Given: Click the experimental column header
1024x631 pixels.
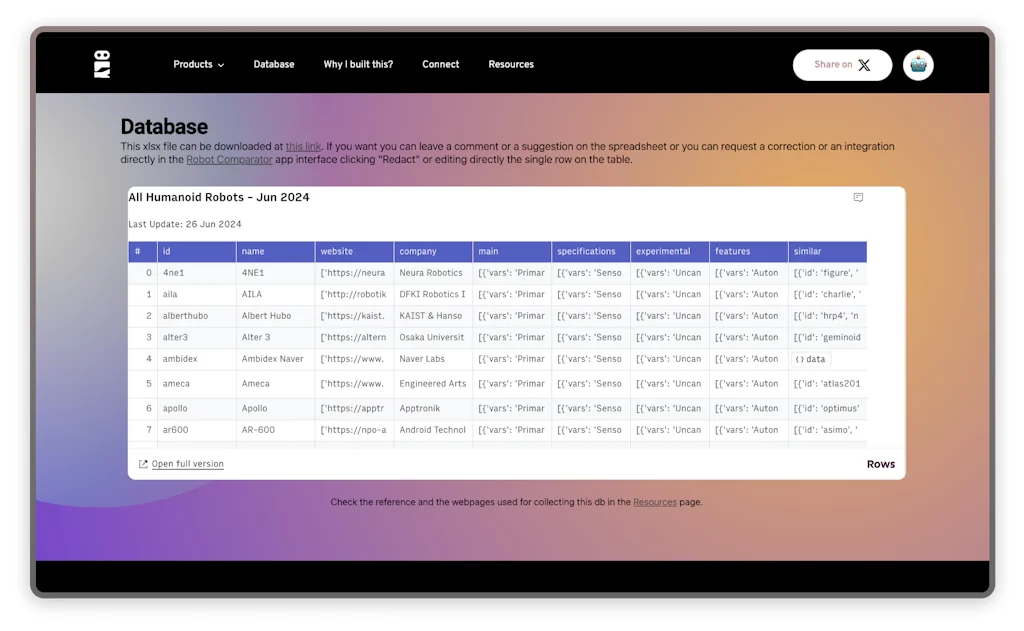Looking at the screenshot, I should click(670, 251).
